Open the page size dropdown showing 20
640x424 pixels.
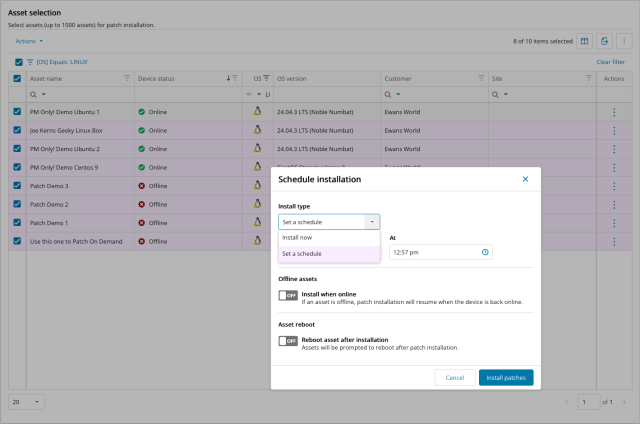pos(26,401)
